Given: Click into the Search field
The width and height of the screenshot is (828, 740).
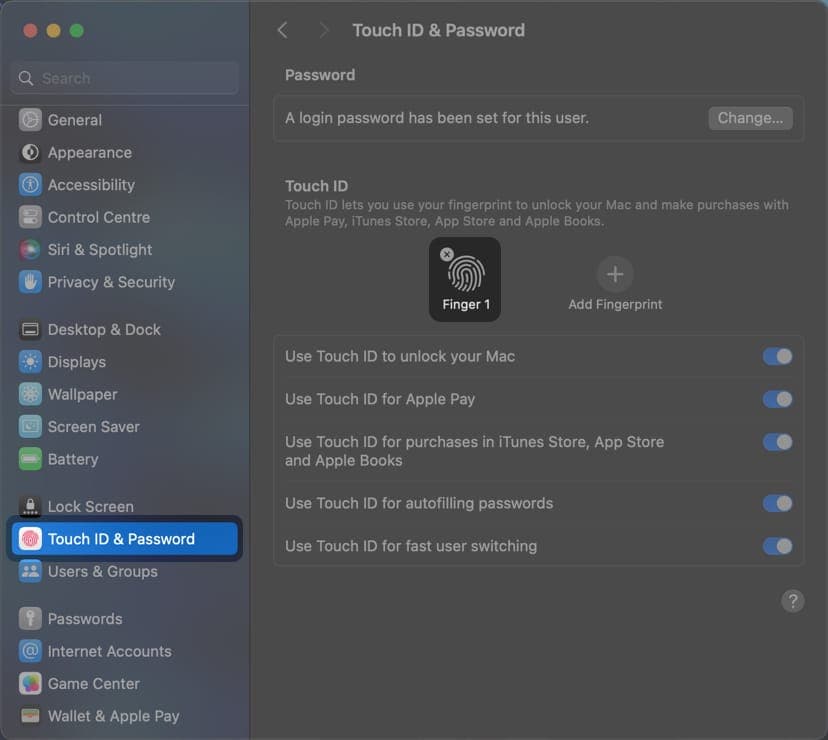Looking at the screenshot, I should pyautogui.click(x=125, y=78).
